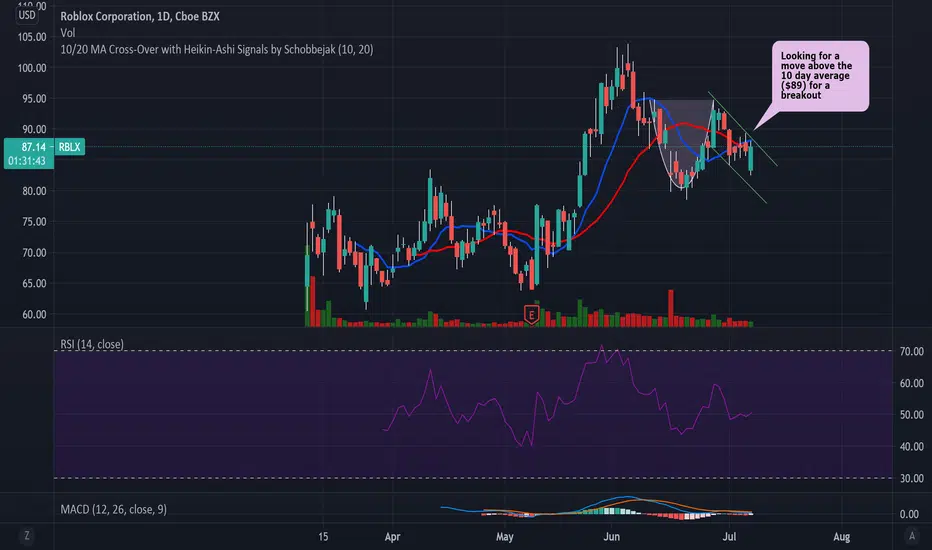Click the May label on time axis
The height and width of the screenshot is (550, 932).
[505, 536]
